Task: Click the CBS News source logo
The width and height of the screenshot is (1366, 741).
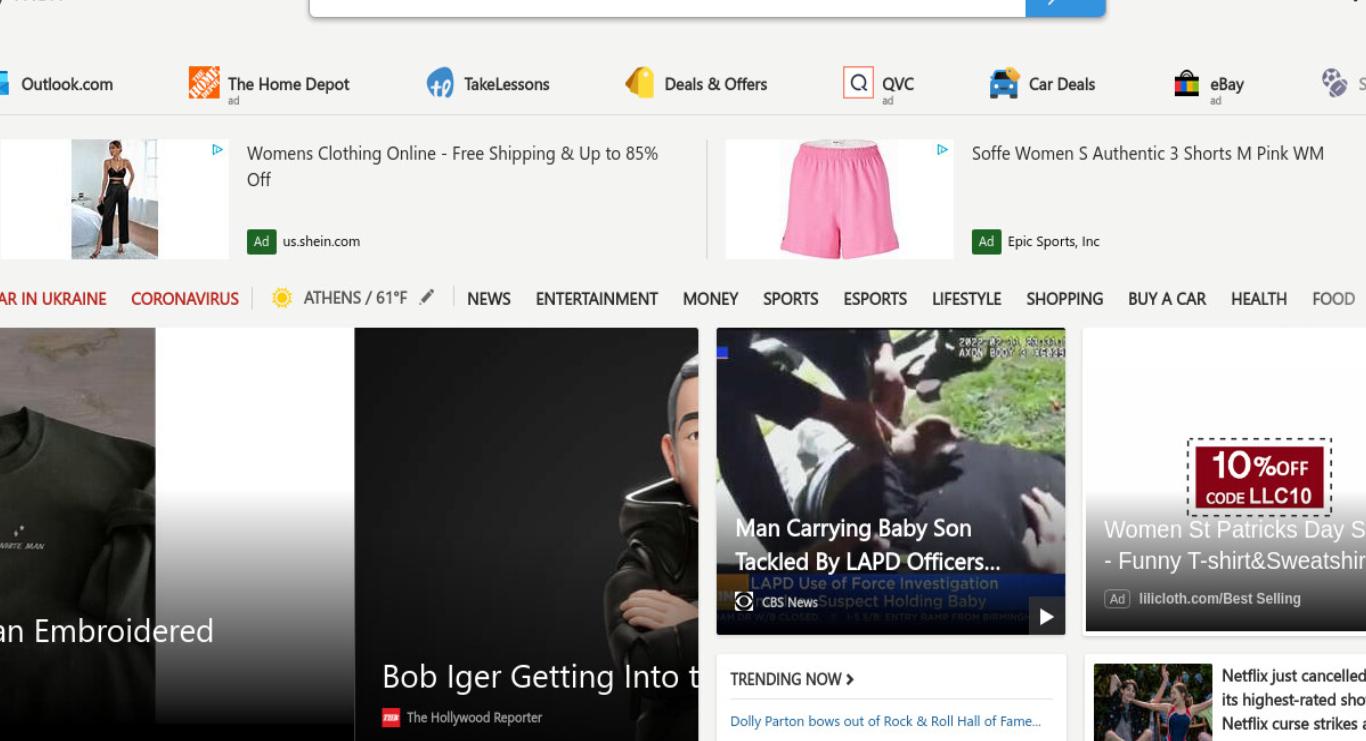Action: pyautogui.click(x=744, y=601)
